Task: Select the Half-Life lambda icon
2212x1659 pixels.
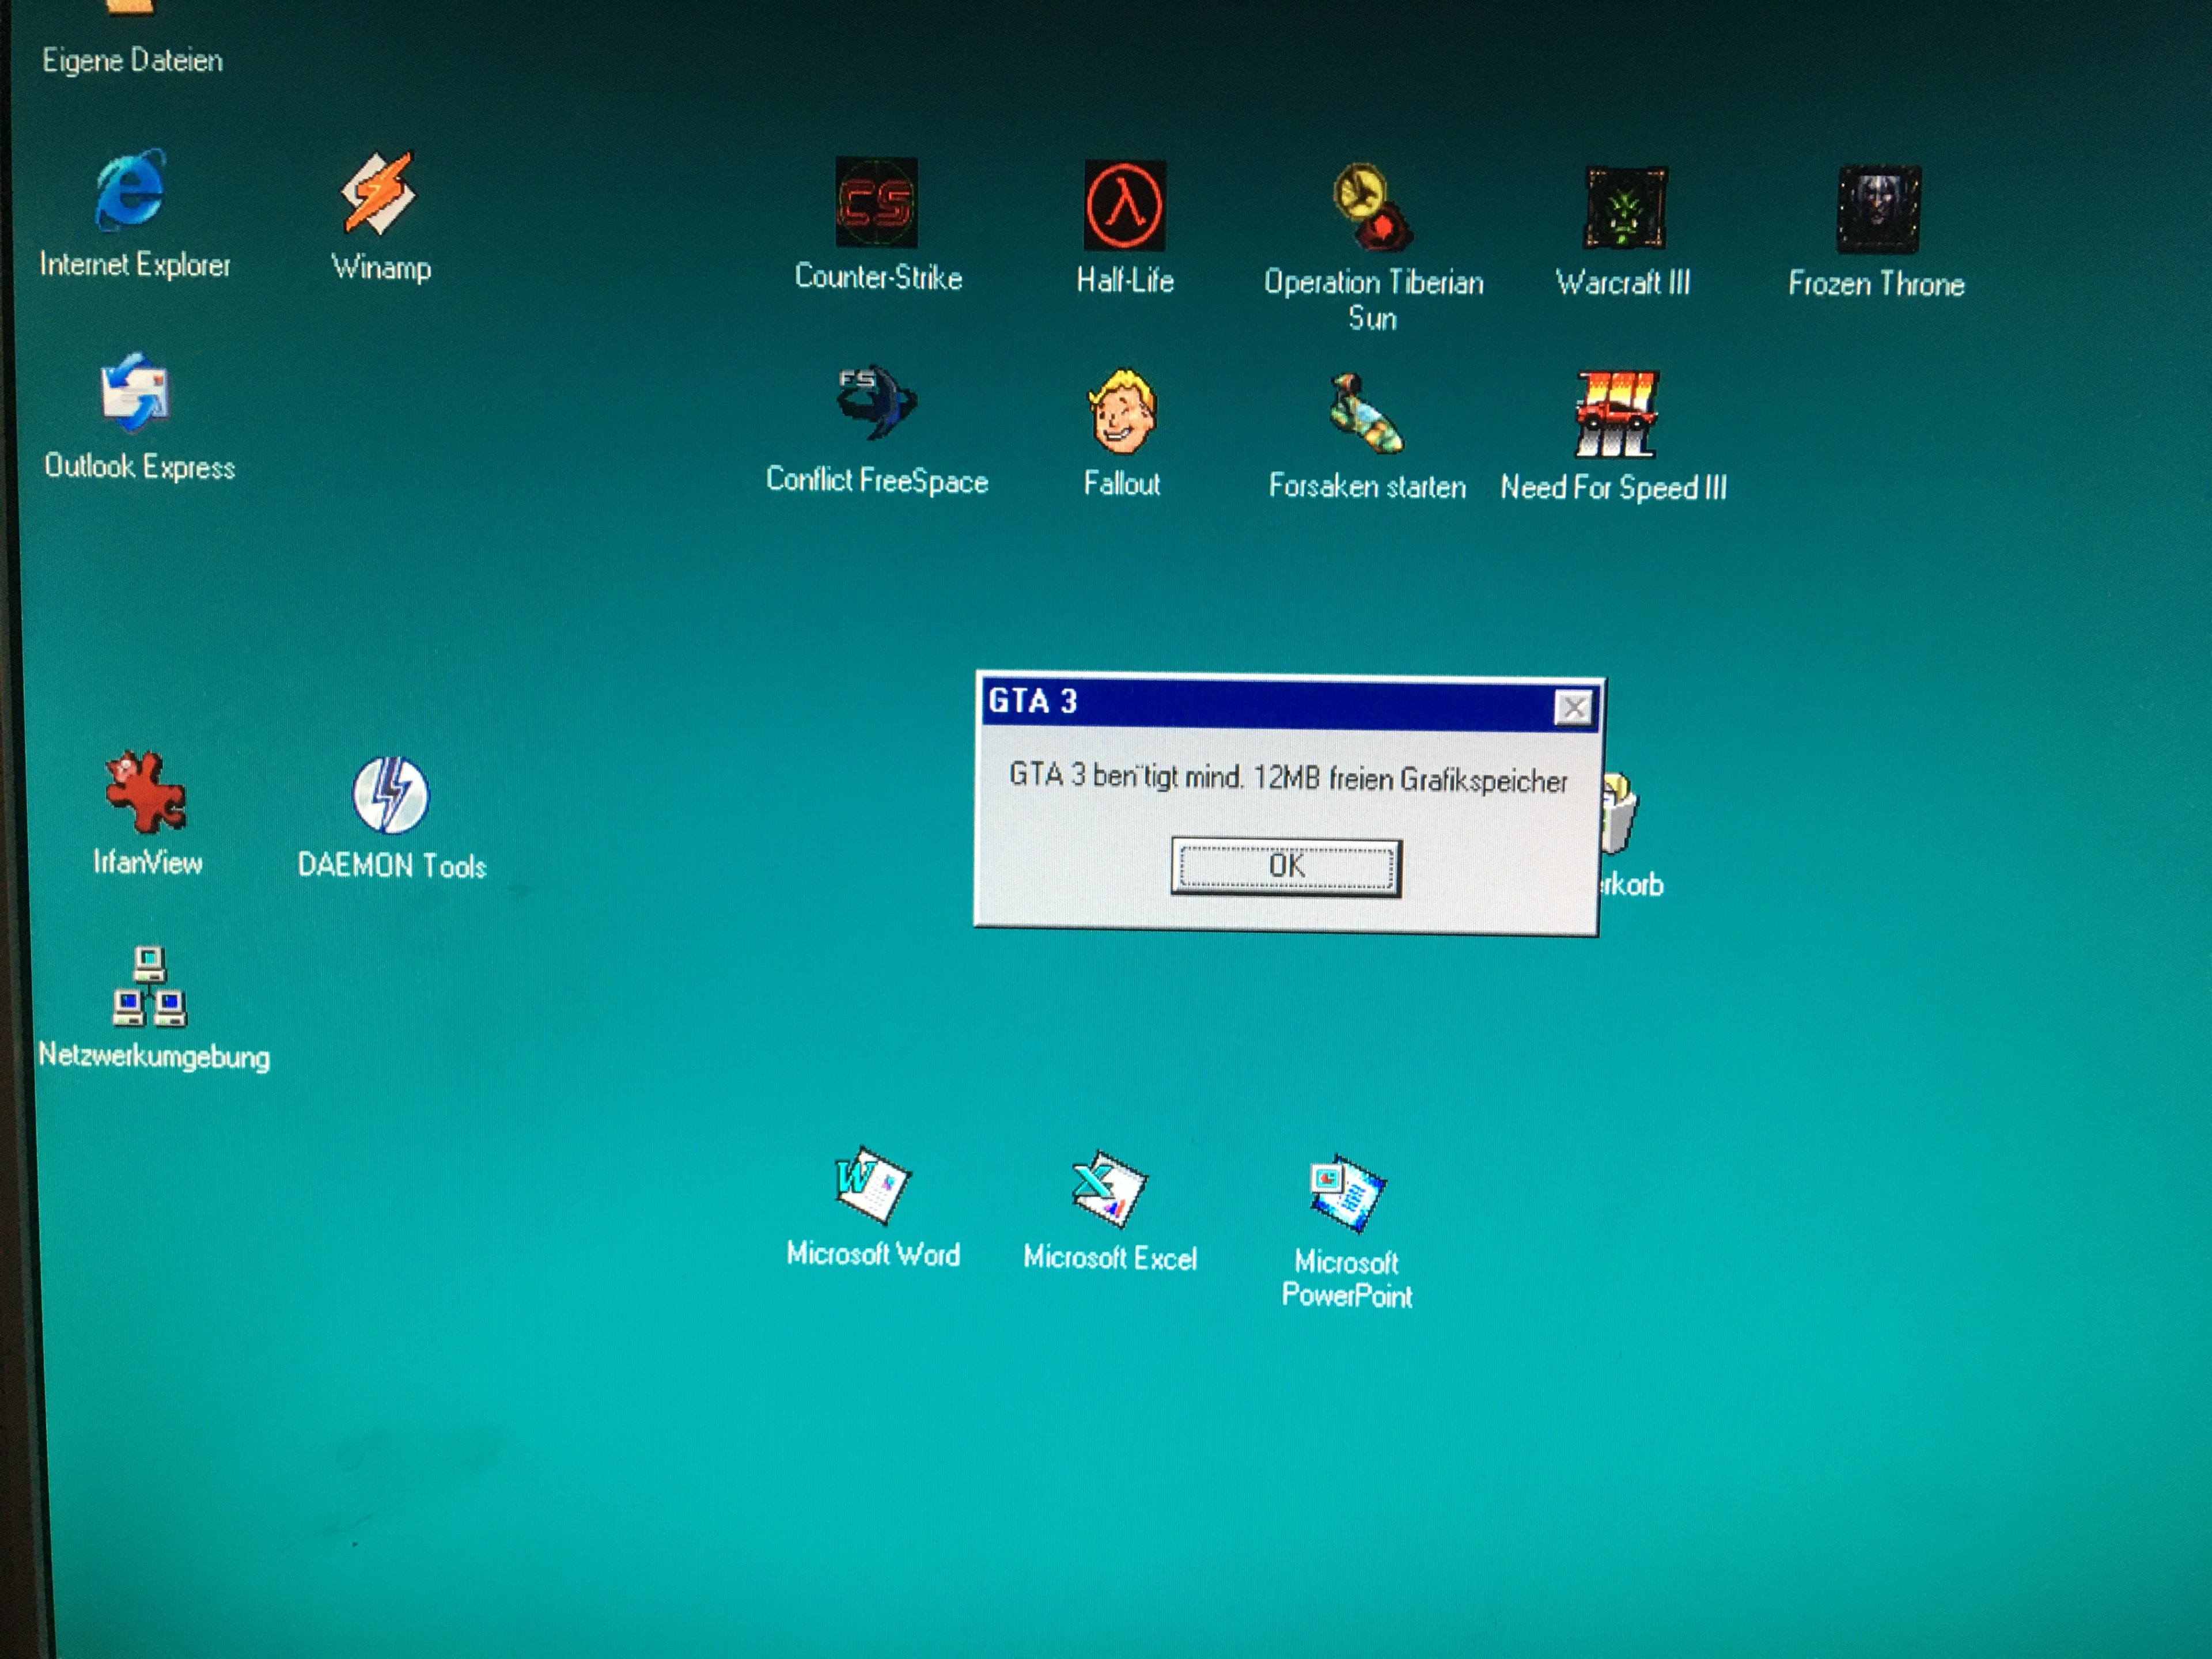Action: point(1124,206)
